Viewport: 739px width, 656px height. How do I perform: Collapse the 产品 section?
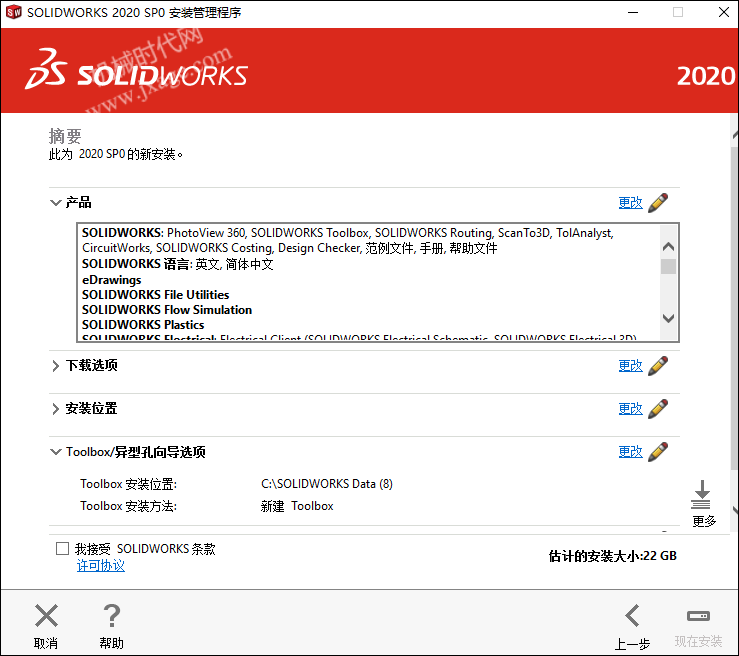56,203
